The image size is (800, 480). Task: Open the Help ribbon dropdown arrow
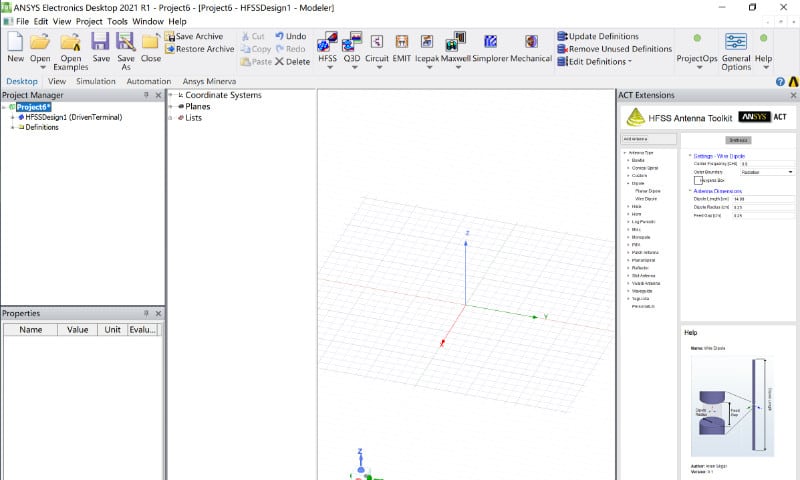click(x=766, y=67)
